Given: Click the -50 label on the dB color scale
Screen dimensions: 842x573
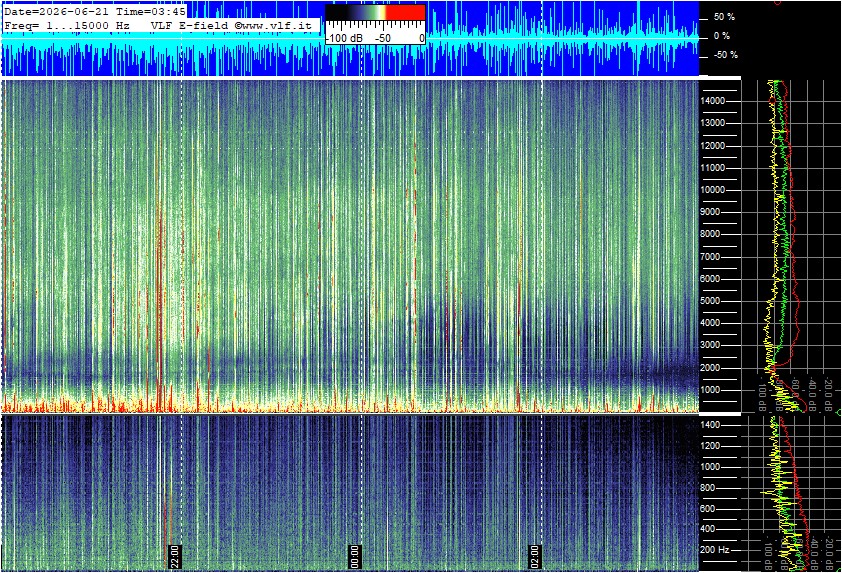Looking at the screenshot, I should [383, 39].
